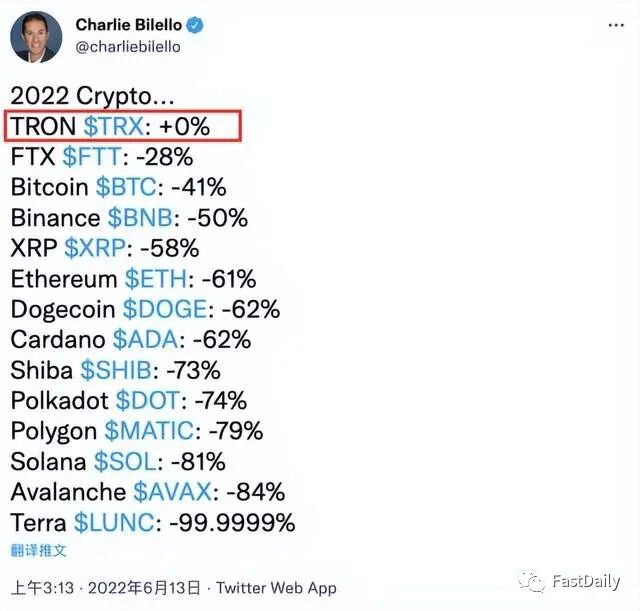This screenshot has height=611, width=640.
Task: Click the 翻译推文 translate tweet link
Action: click(x=38, y=551)
